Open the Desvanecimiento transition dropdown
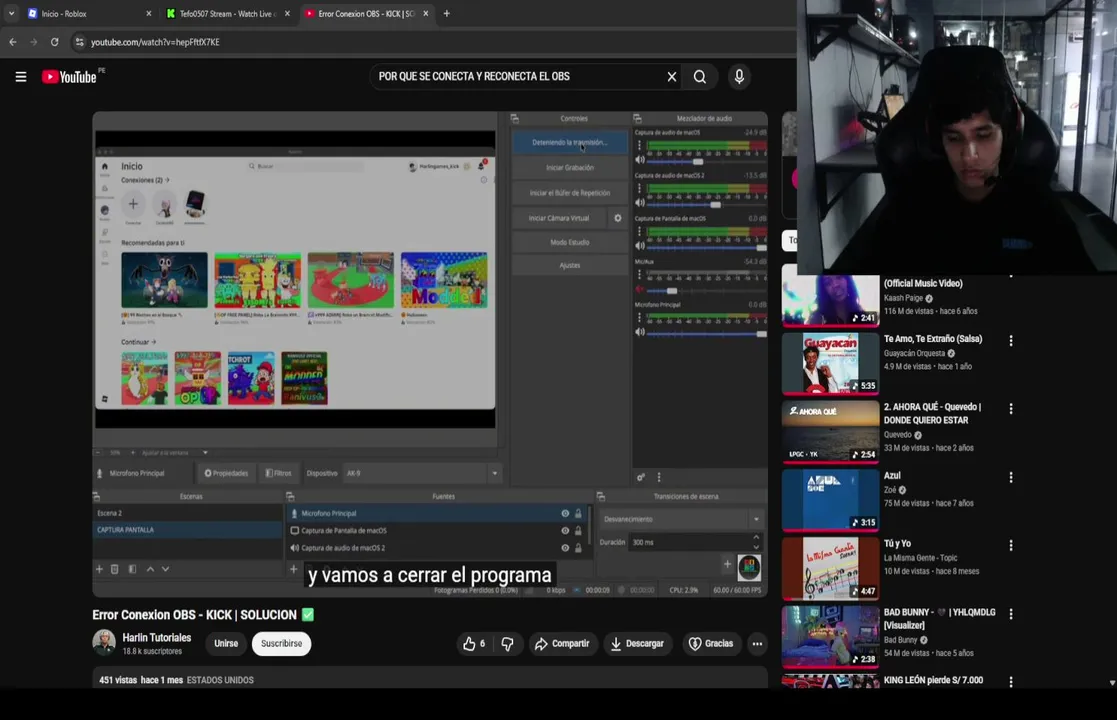 (756, 519)
